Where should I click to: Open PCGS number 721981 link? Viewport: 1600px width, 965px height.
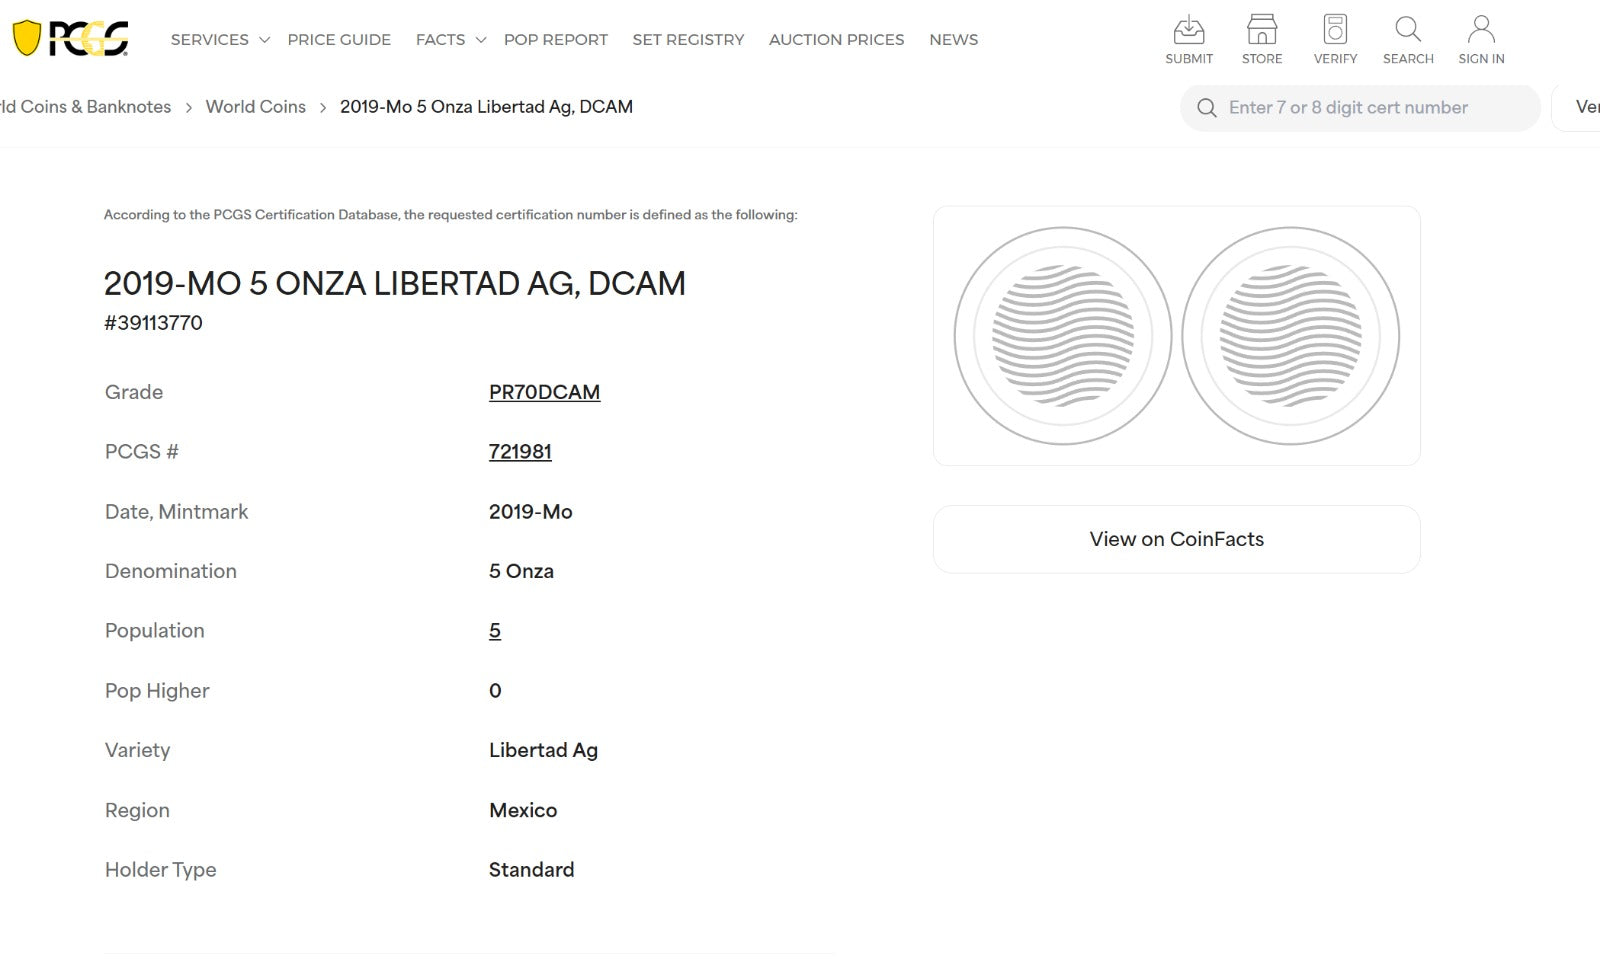(x=520, y=452)
